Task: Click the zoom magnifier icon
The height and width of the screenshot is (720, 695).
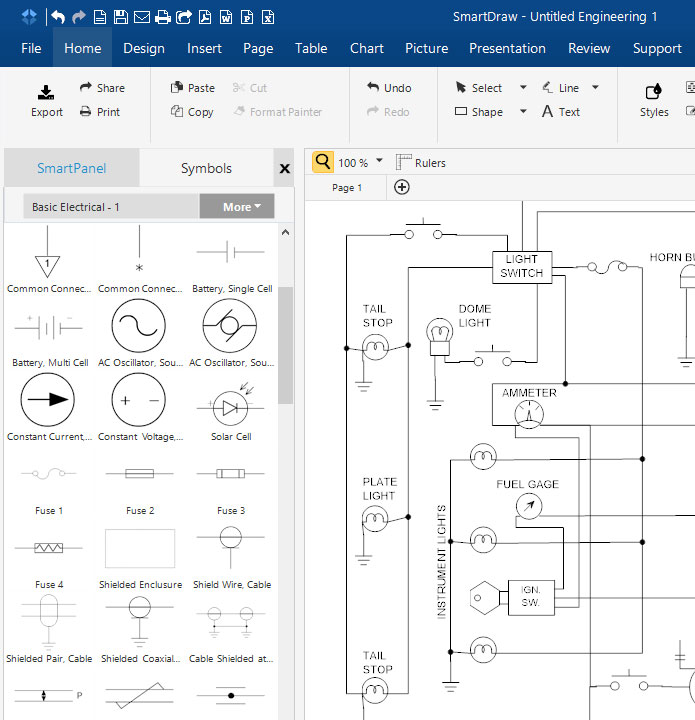Action: tap(322, 162)
